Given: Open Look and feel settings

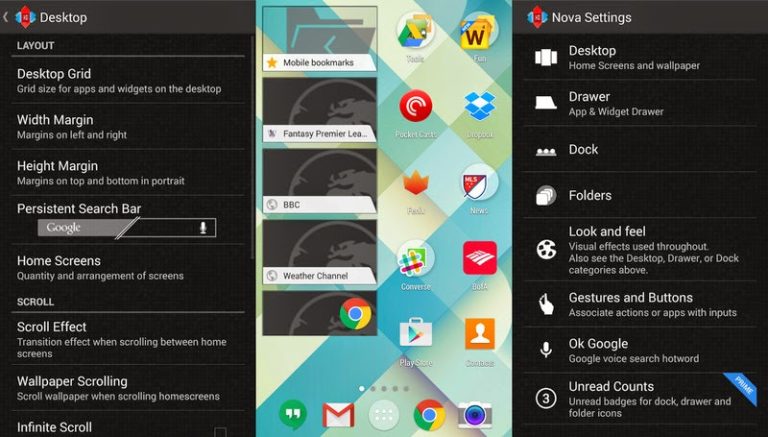Looking at the screenshot, I should tap(640, 250).
